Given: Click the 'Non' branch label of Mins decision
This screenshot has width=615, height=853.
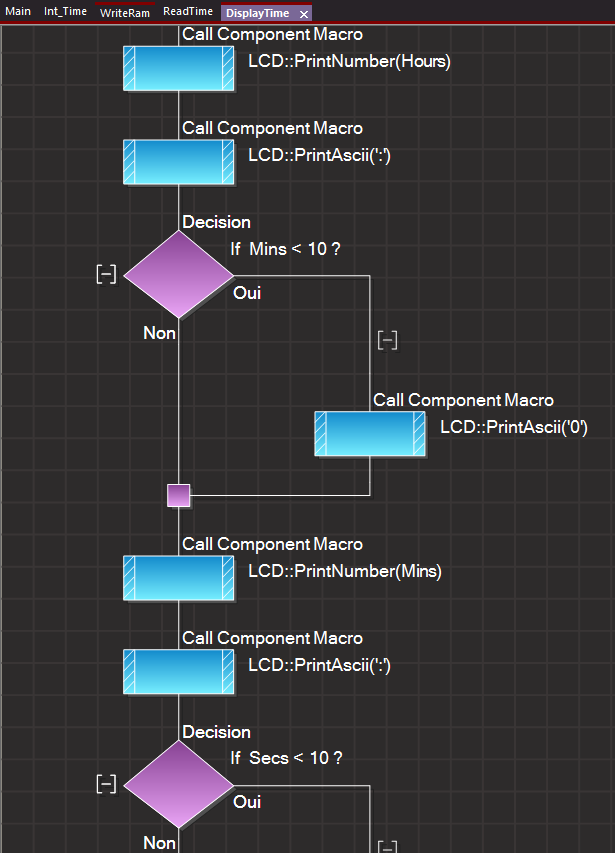Looking at the screenshot, I should (x=159, y=333).
